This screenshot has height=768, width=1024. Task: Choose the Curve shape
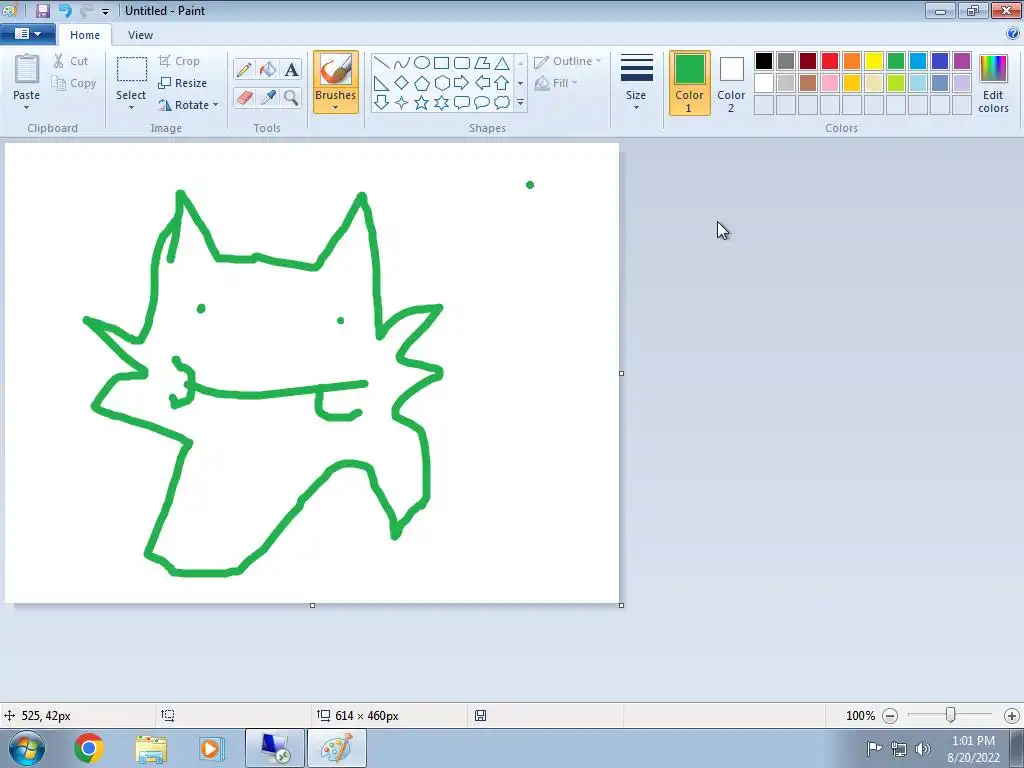402,63
